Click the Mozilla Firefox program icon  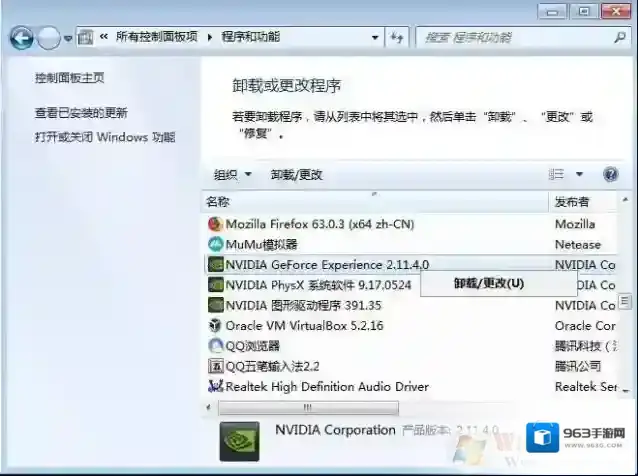(215, 224)
